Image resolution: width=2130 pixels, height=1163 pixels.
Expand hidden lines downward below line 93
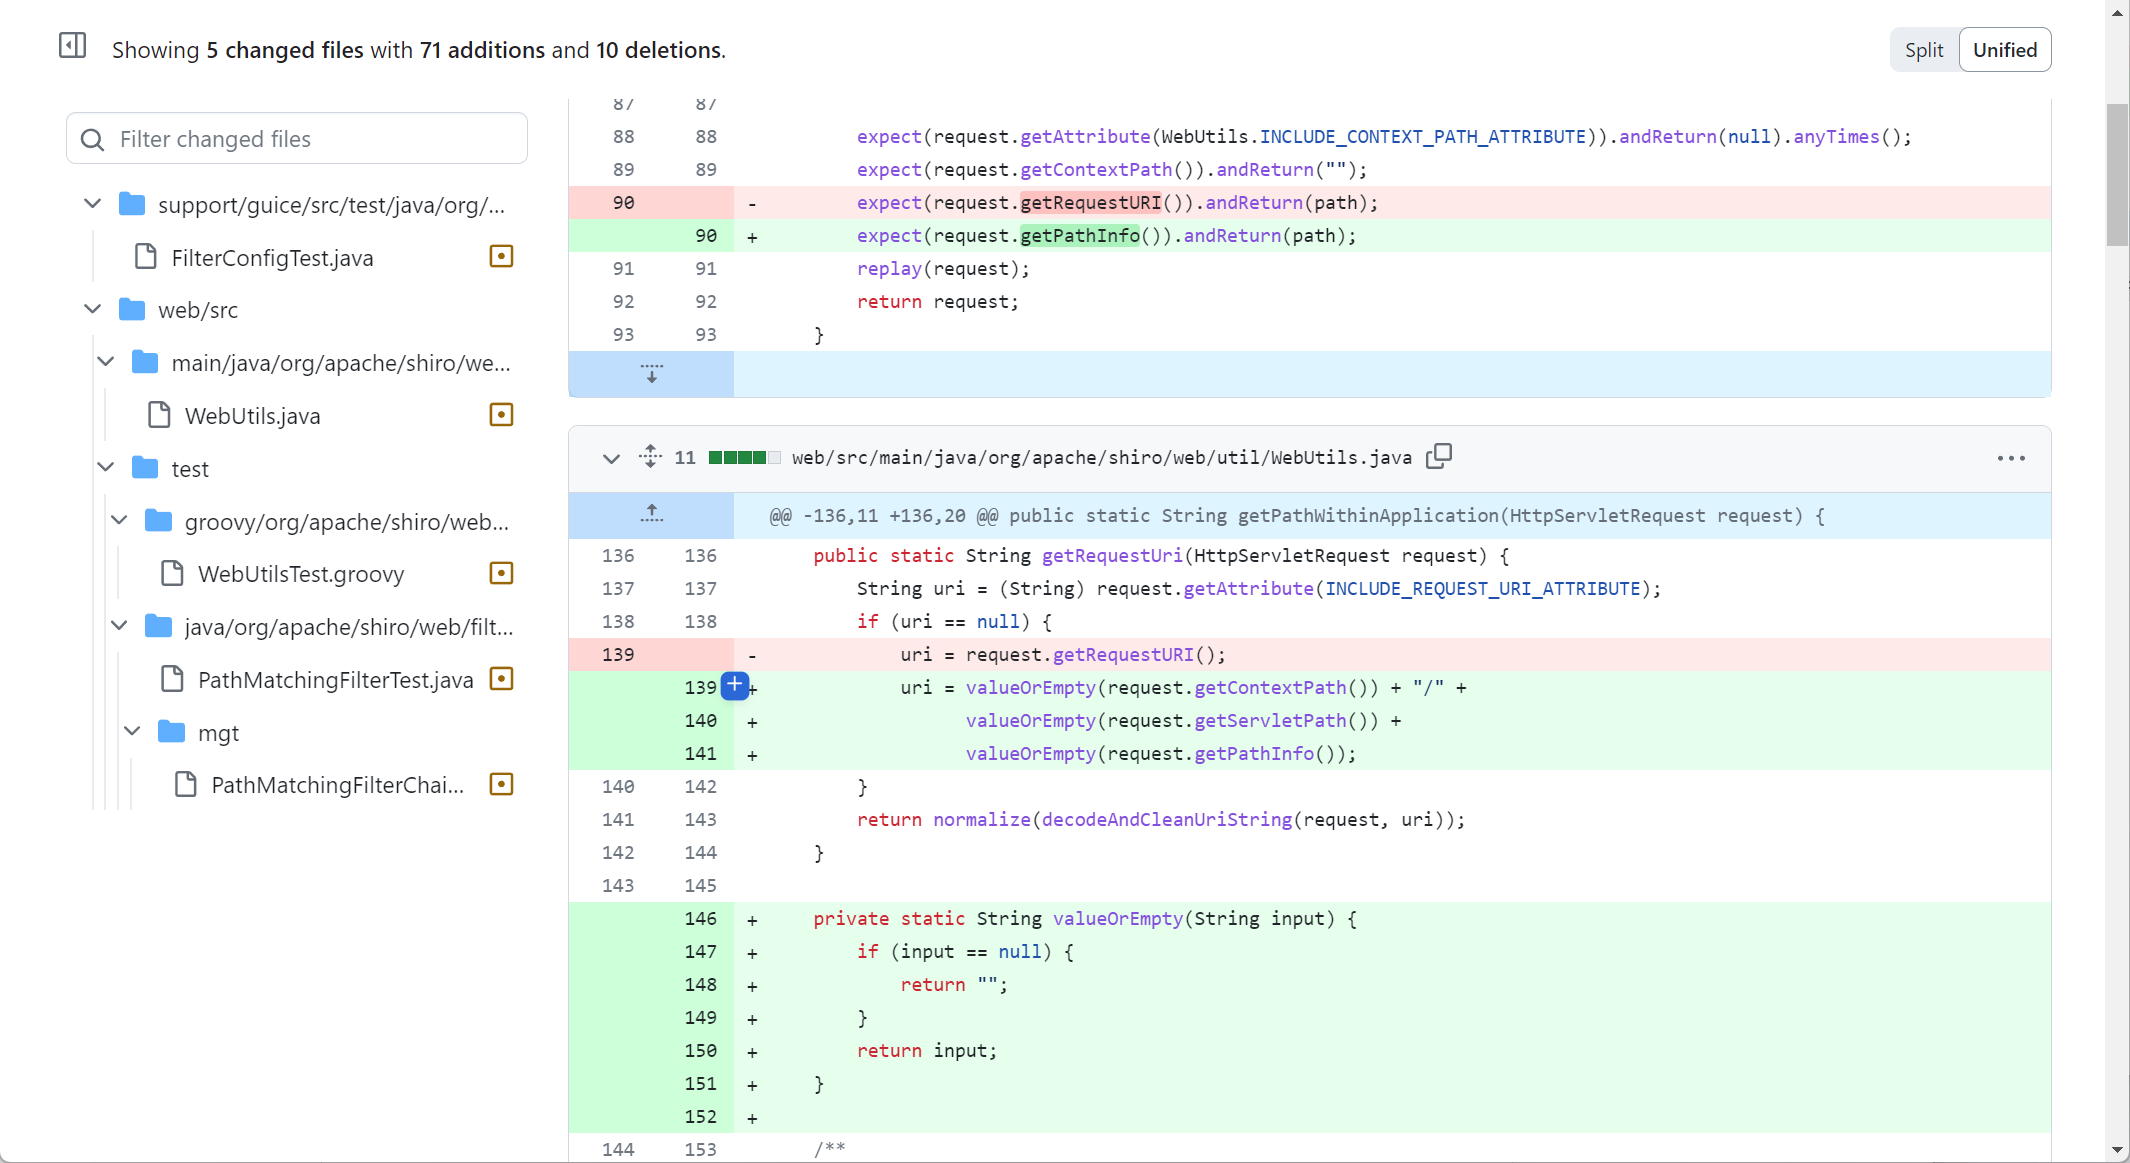pos(651,374)
